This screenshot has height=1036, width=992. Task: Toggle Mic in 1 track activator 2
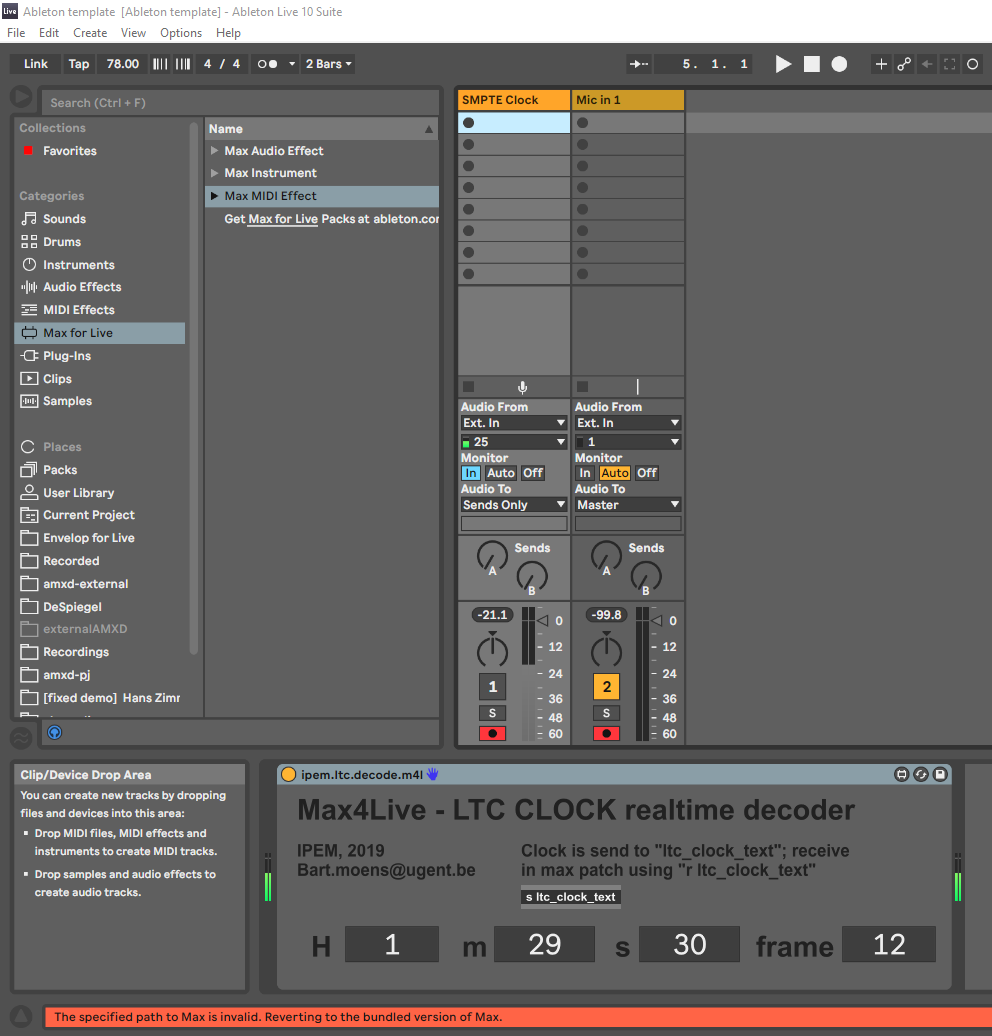pos(607,686)
